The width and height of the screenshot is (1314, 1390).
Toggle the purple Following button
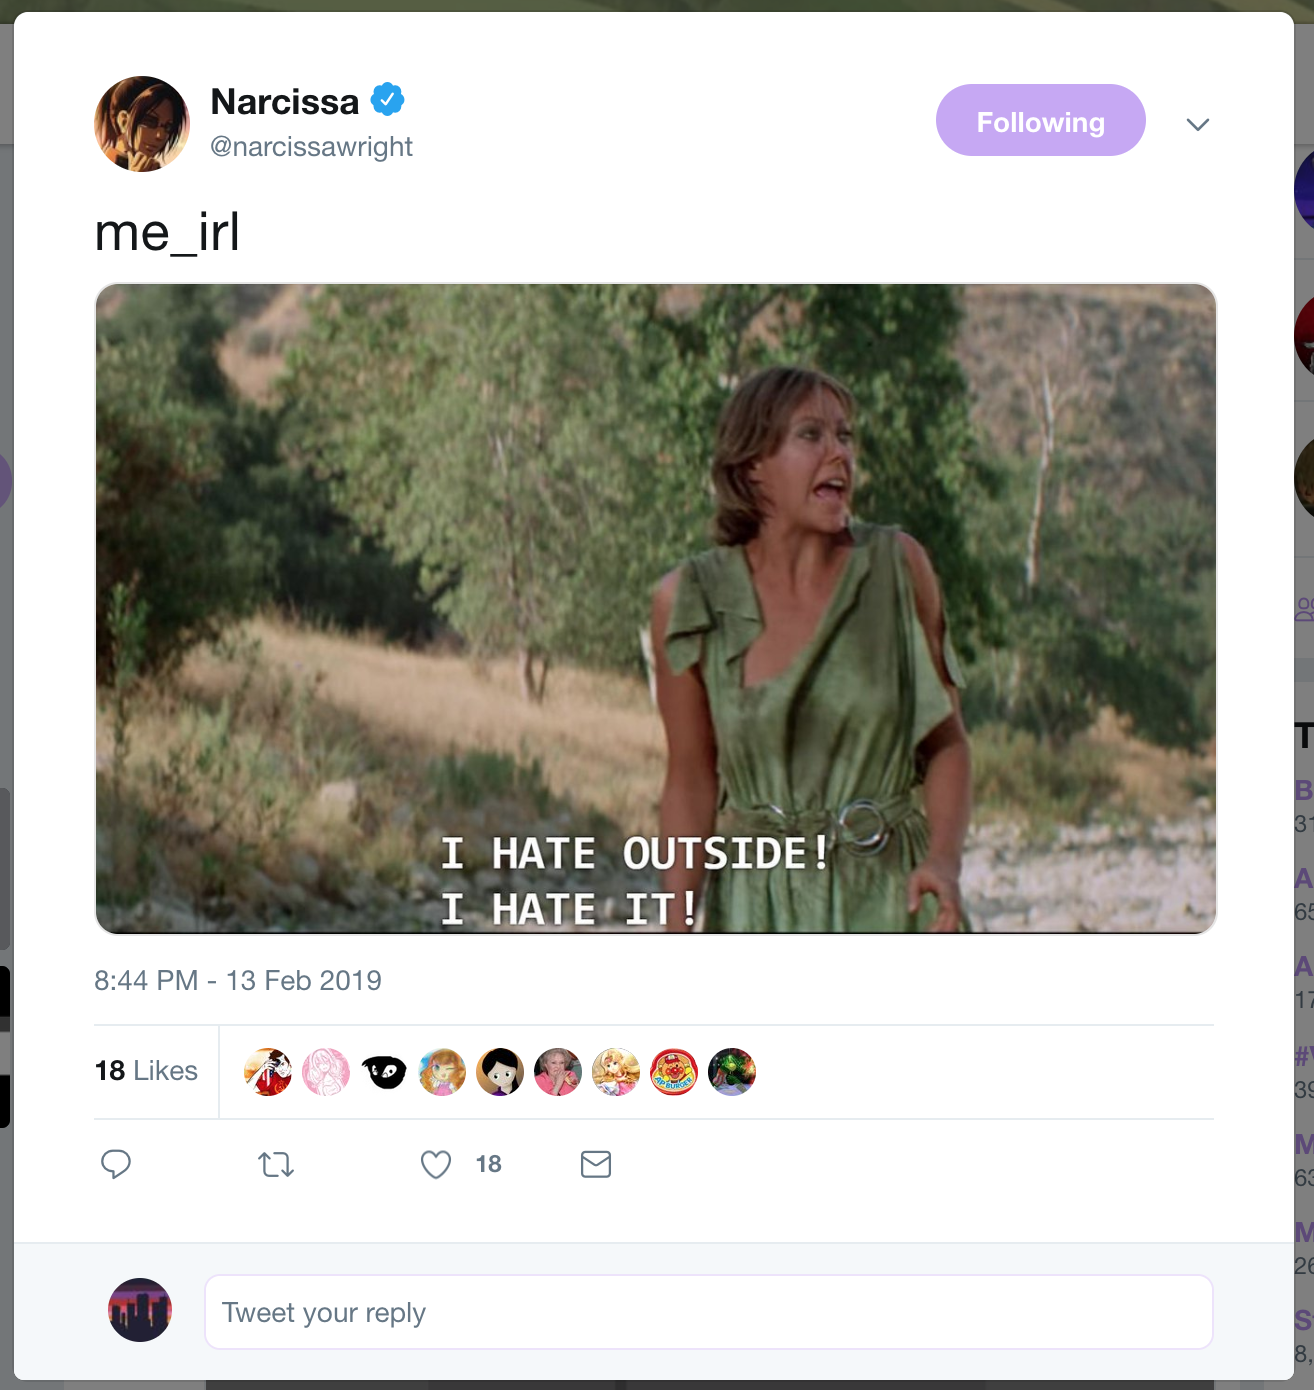point(1041,120)
